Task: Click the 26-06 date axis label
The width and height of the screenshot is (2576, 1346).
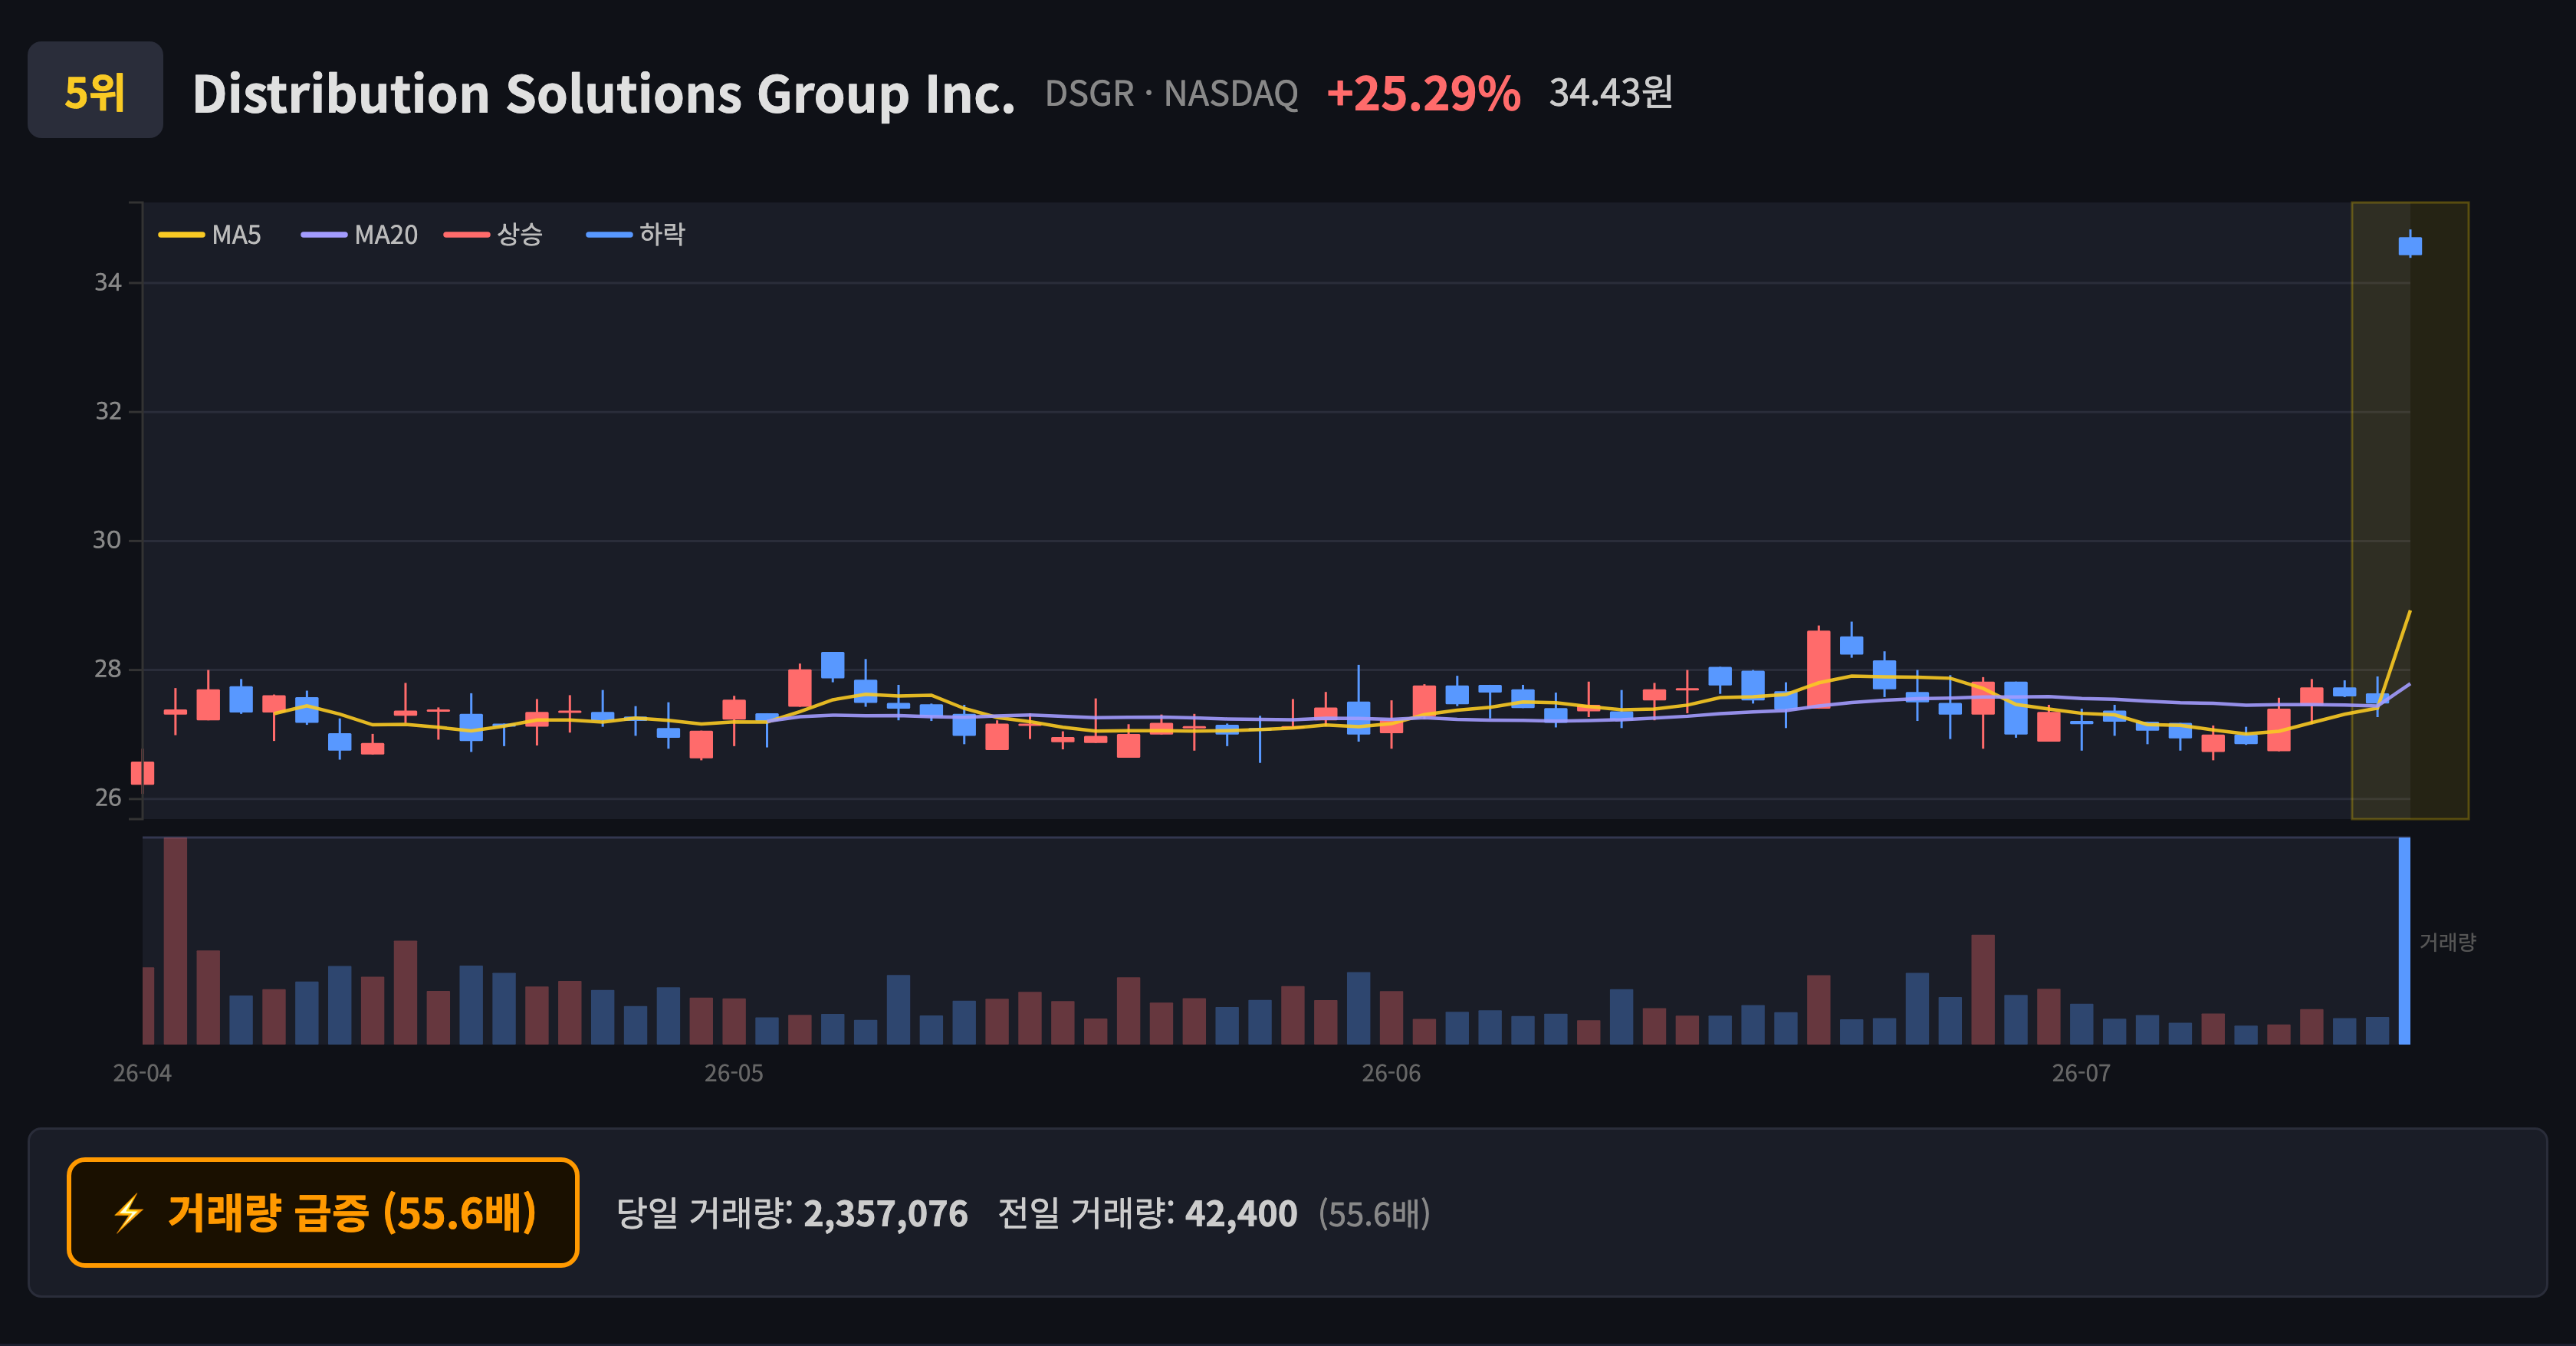Action: 1391,1074
